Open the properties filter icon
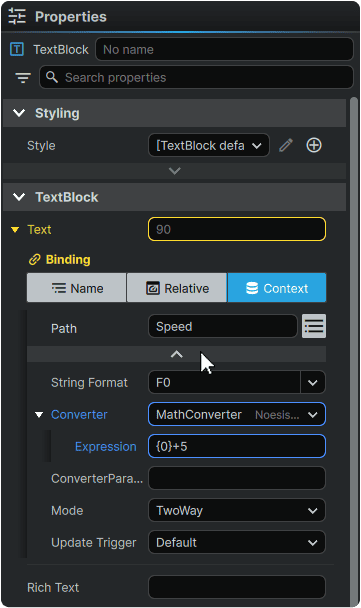The image size is (361, 608). click(23, 78)
